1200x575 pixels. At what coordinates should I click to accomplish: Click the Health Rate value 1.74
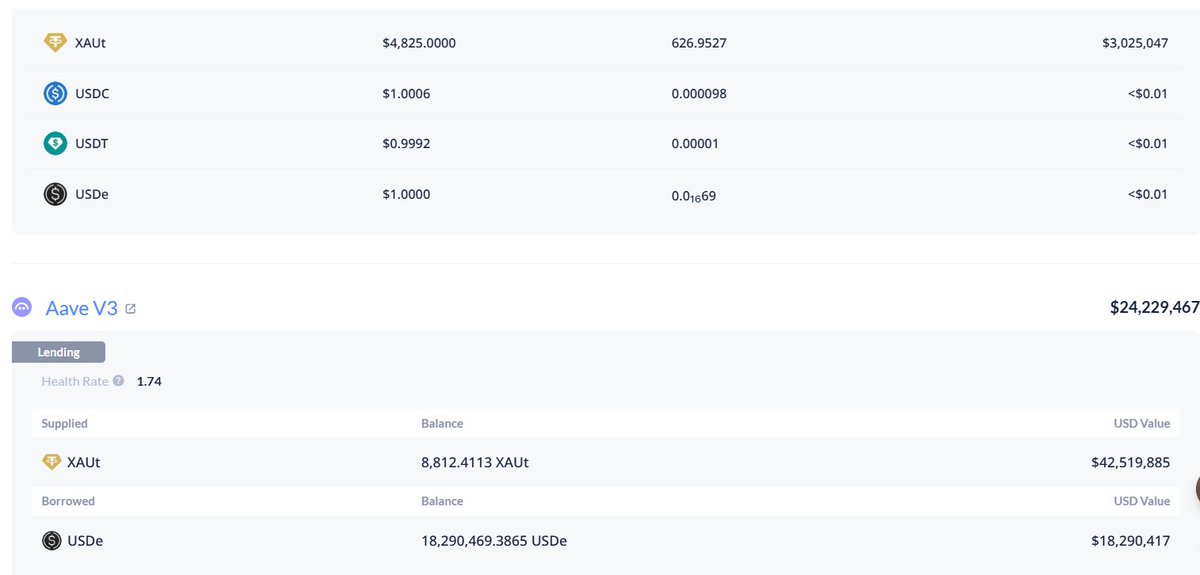coord(149,381)
